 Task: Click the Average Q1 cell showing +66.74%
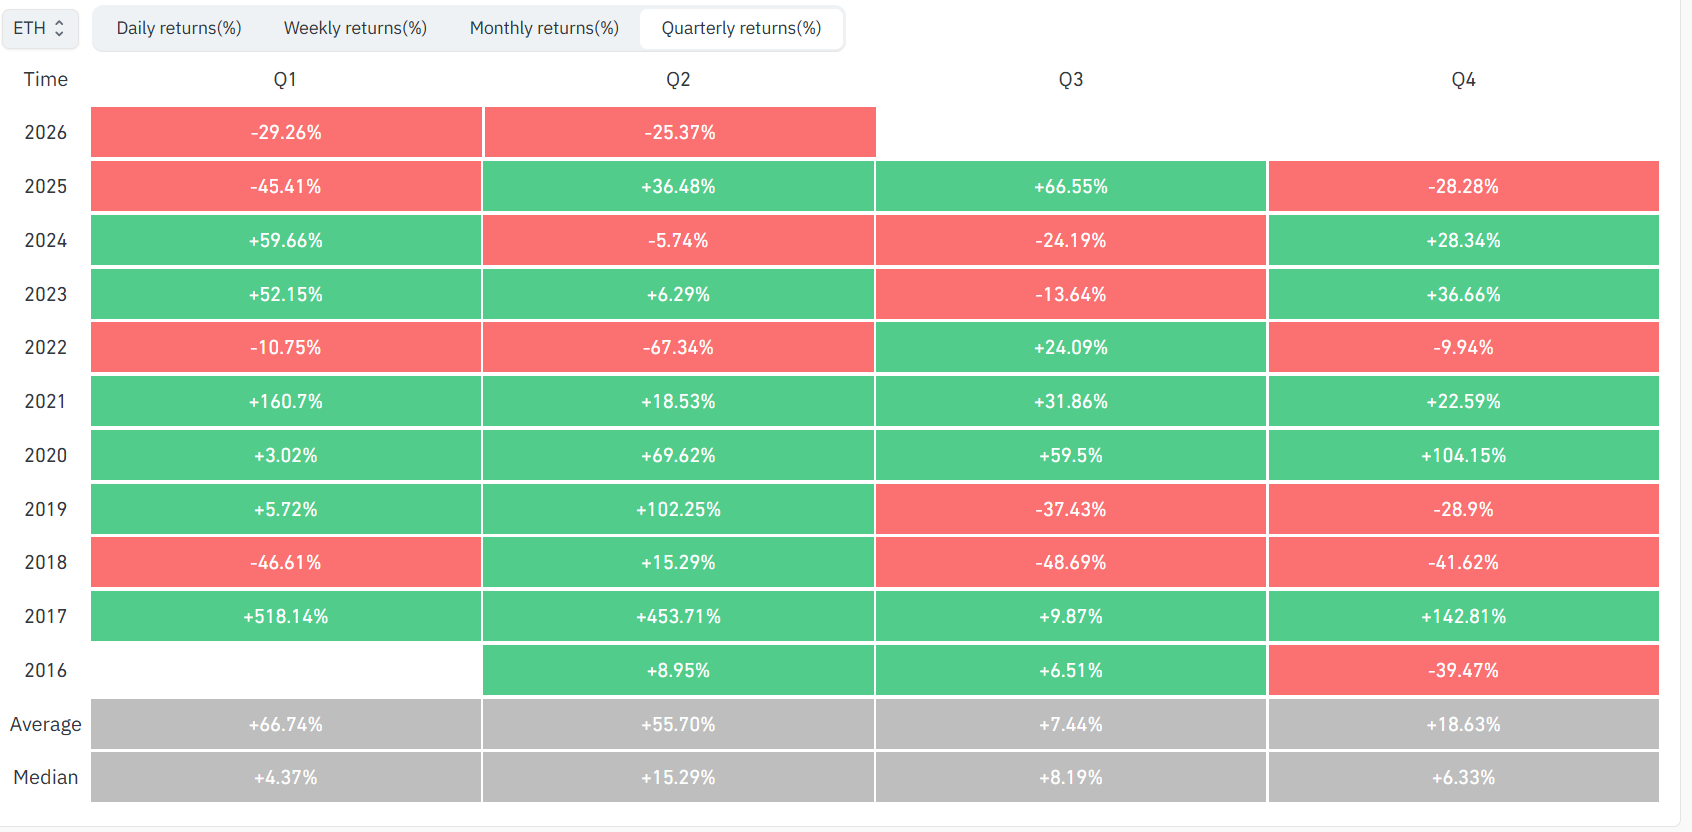(x=286, y=724)
